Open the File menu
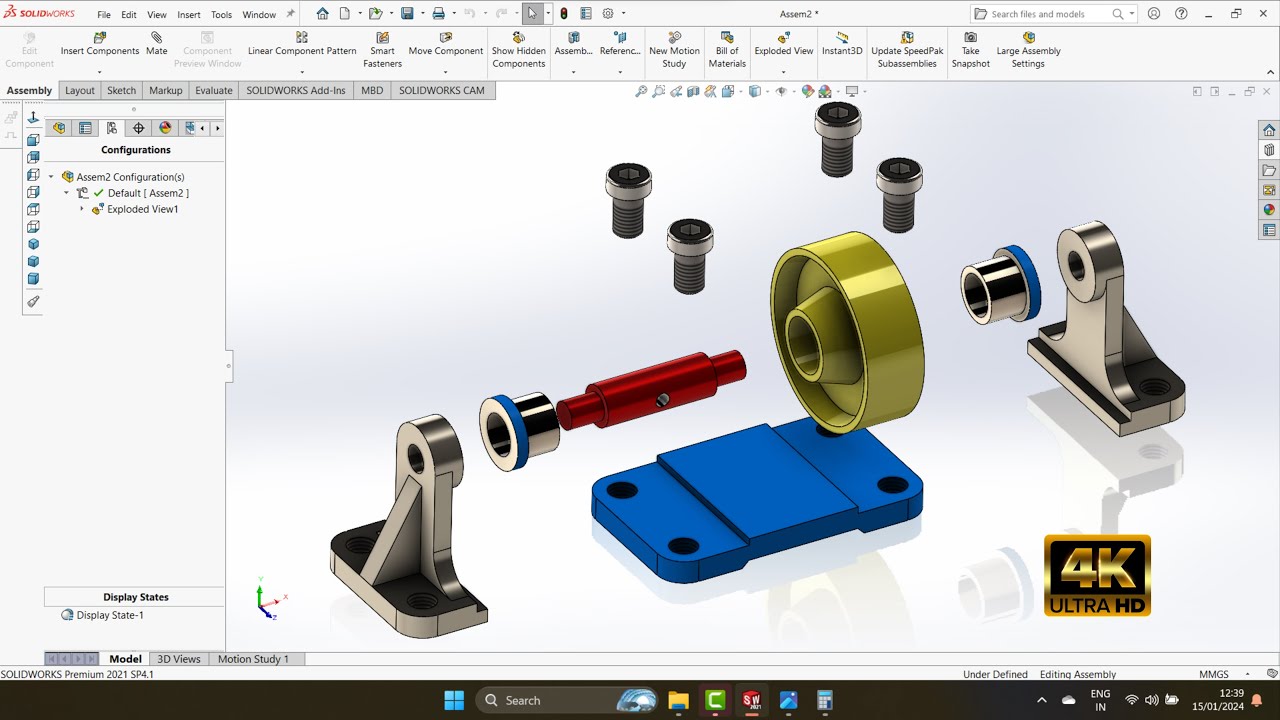Image resolution: width=1280 pixels, height=720 pixels. coord(104,15)
